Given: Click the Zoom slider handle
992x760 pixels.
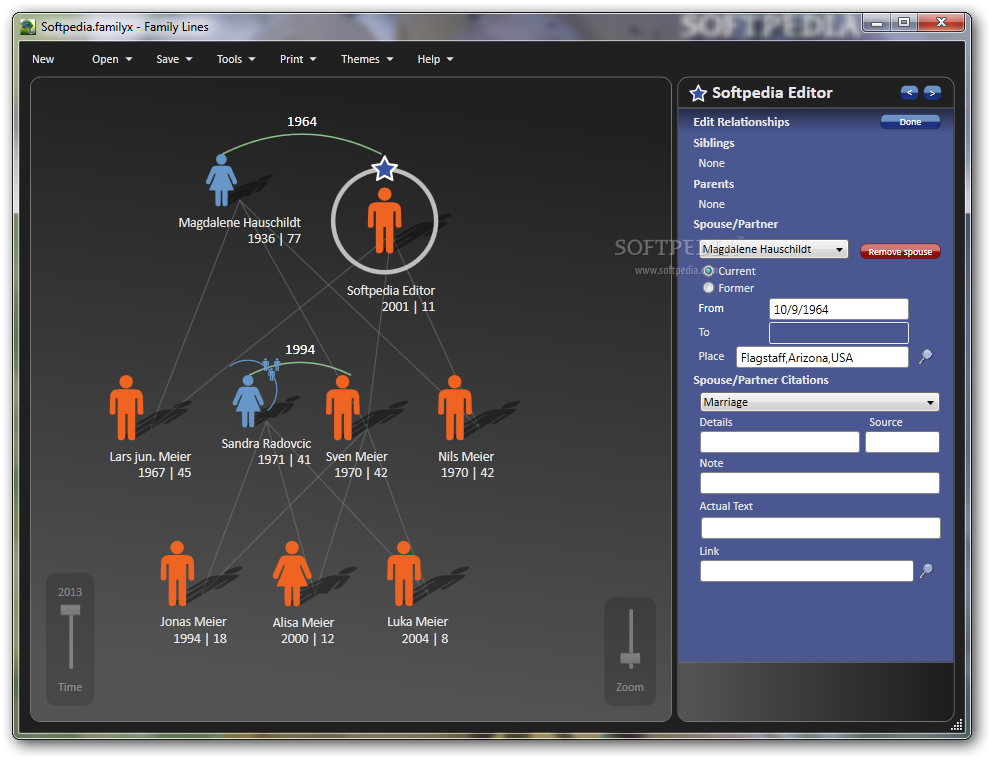Looking at the screenshot, I should point(630,659).
